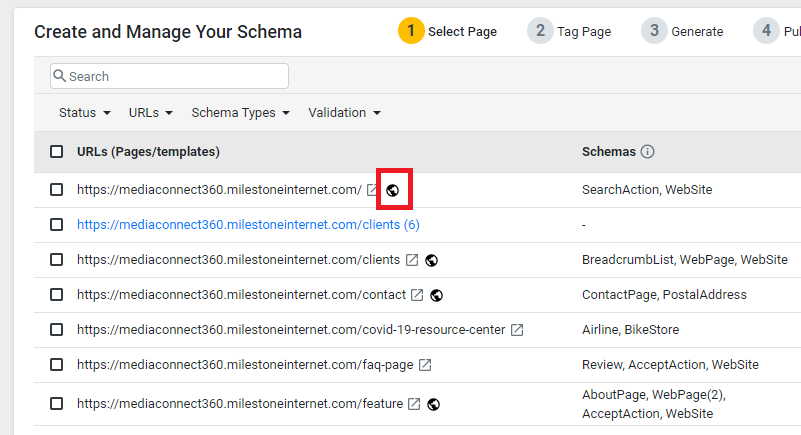801x435 pixels.
Task: Click the Schemas column header text
Action: tap(608, 152)
